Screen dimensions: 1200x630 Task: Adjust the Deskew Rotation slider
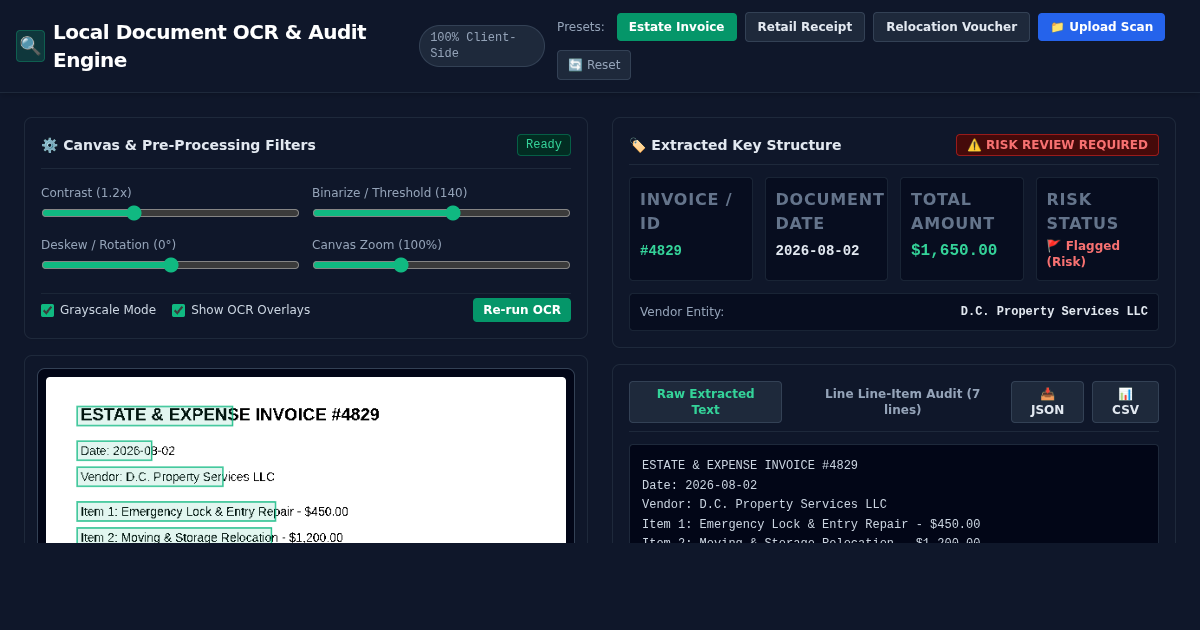pyautogui.click(x=170, y=265)
